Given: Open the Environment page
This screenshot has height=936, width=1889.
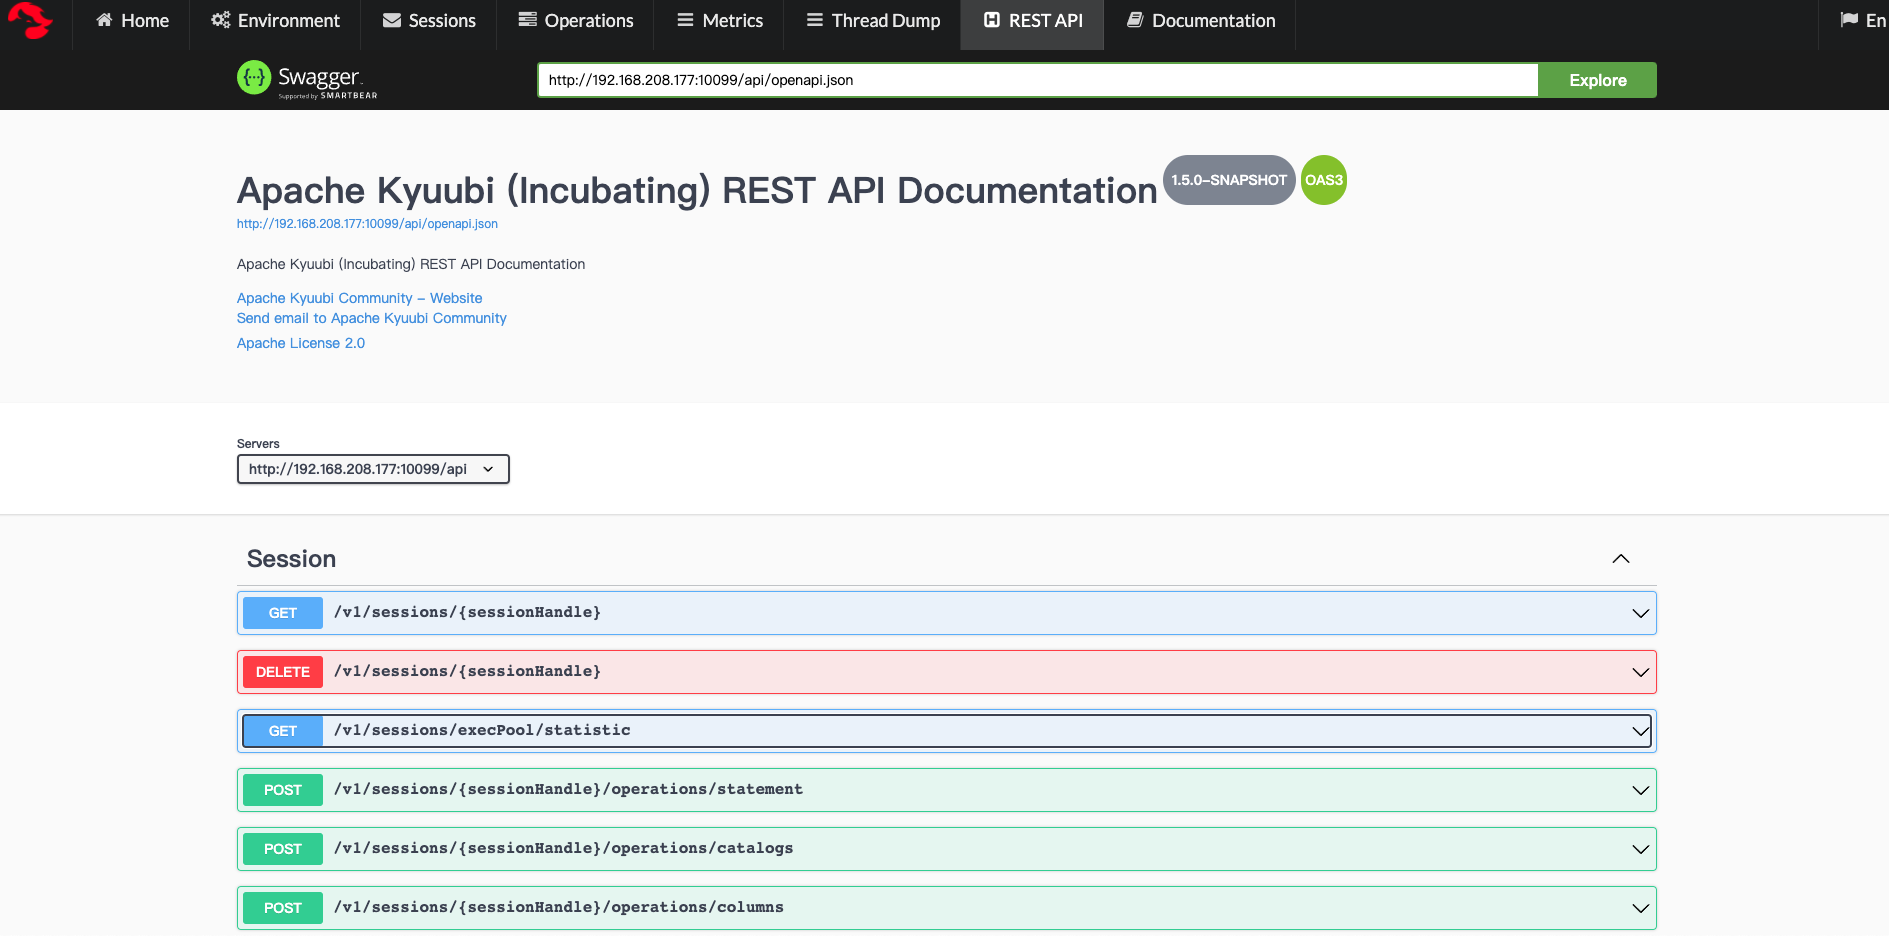Looking at the screenshot, I should pyautogui.click(x=275, y=20).
